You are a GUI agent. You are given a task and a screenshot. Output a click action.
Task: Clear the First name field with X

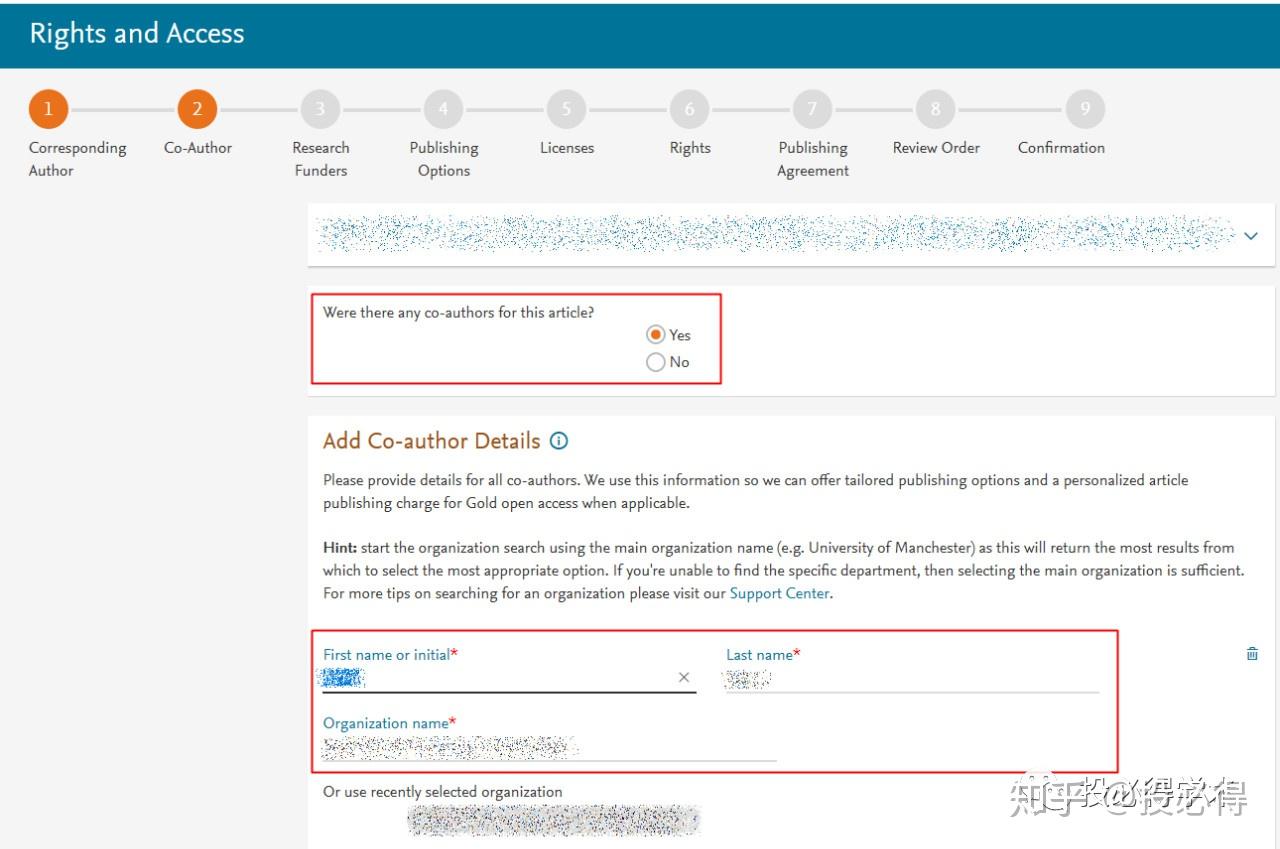(x=684, y=678)
